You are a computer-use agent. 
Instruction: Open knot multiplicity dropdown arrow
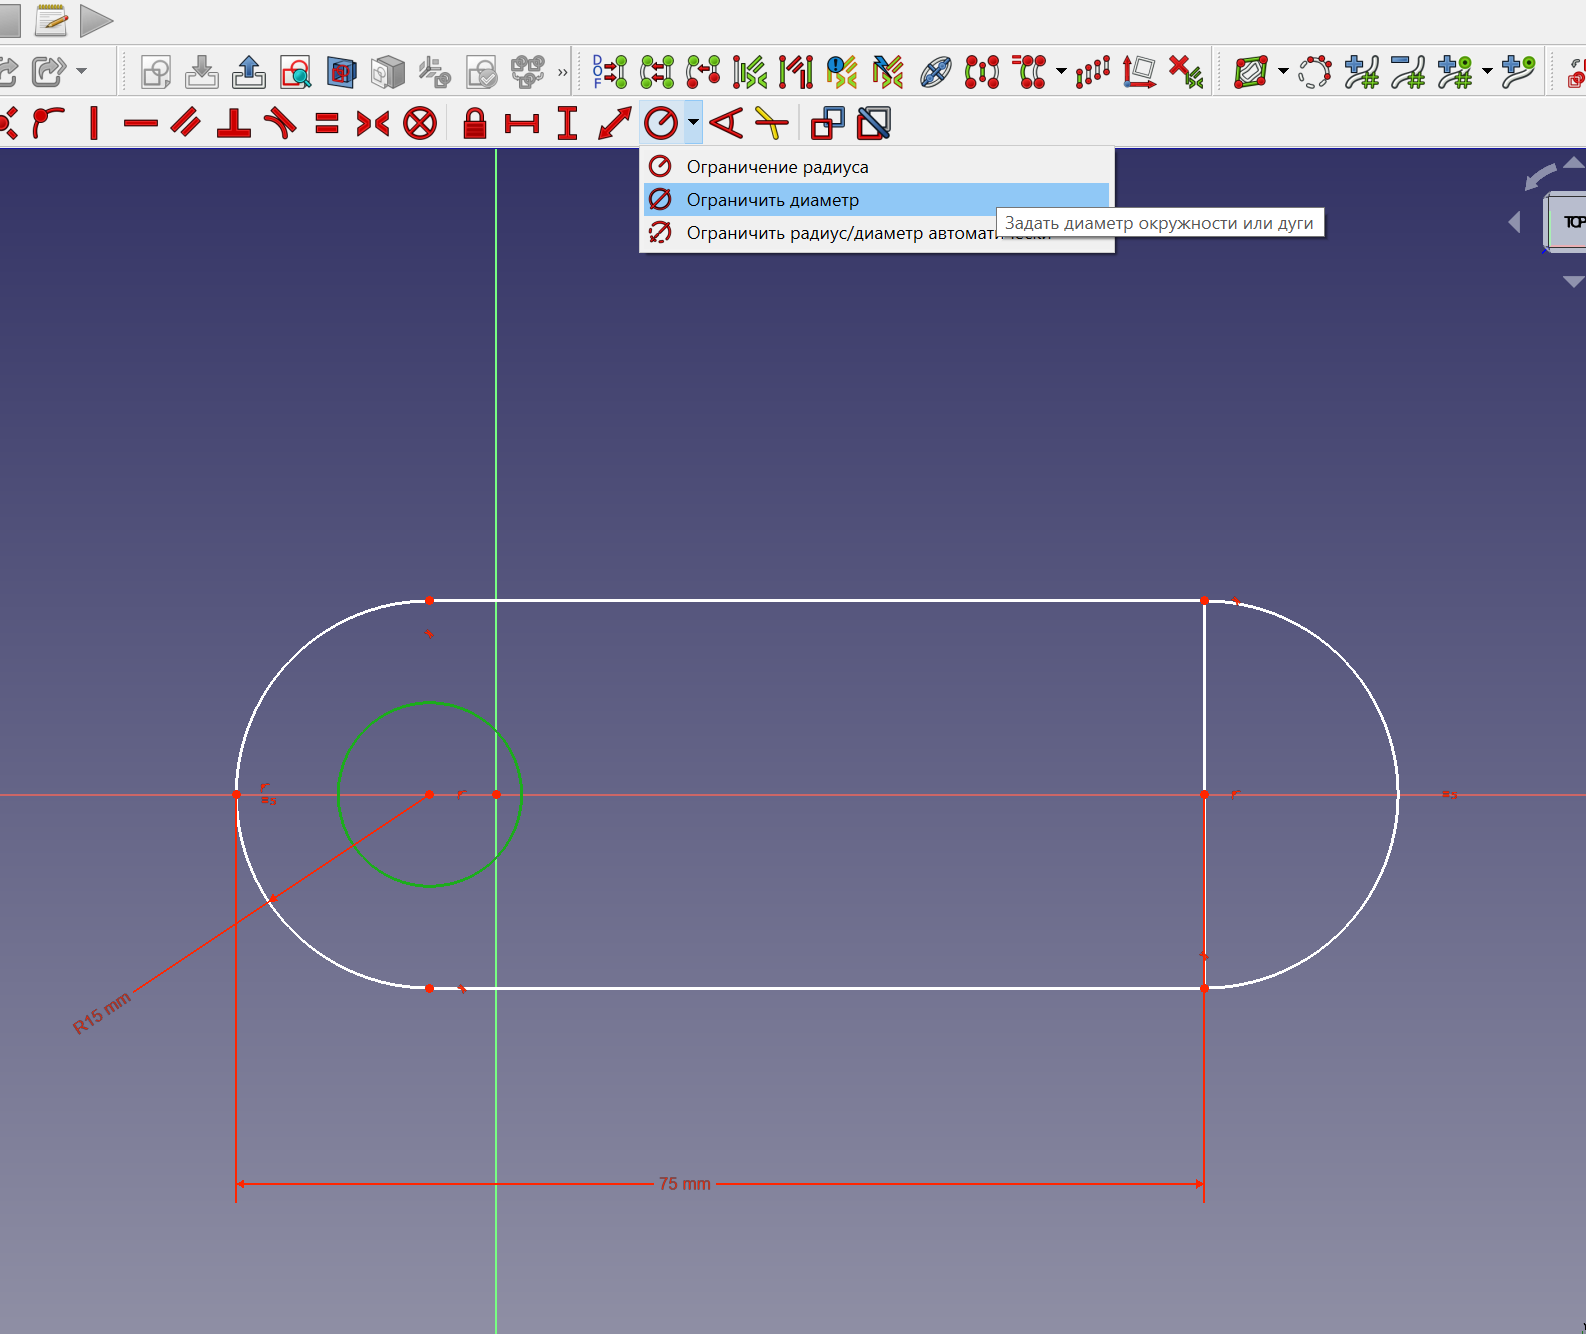click(x=1487, y=72)
